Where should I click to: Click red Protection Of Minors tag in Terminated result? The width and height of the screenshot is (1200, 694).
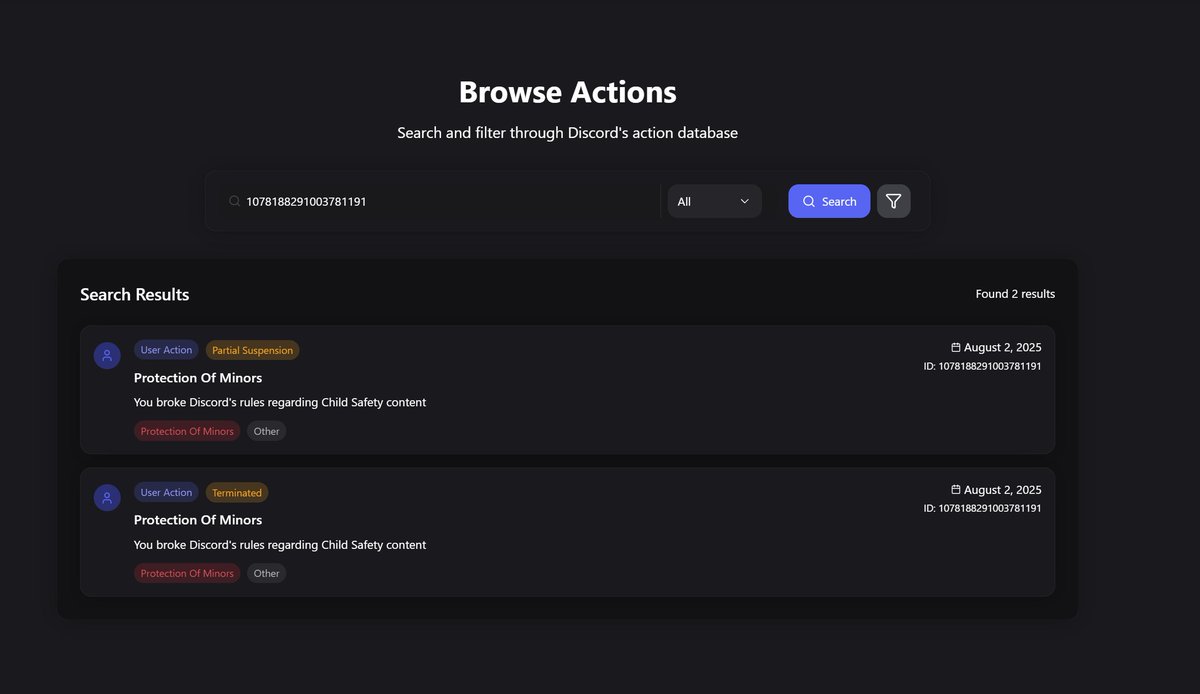click(187, 573)
